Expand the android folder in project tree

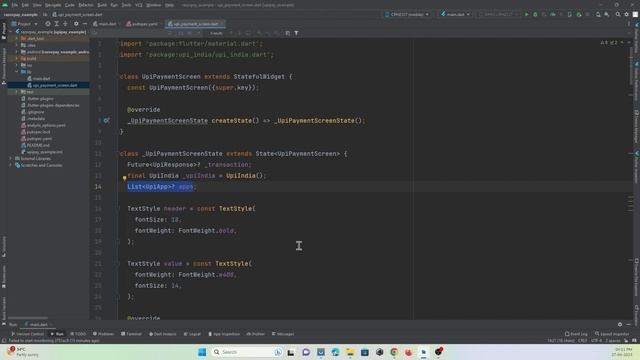click(17, 52)
